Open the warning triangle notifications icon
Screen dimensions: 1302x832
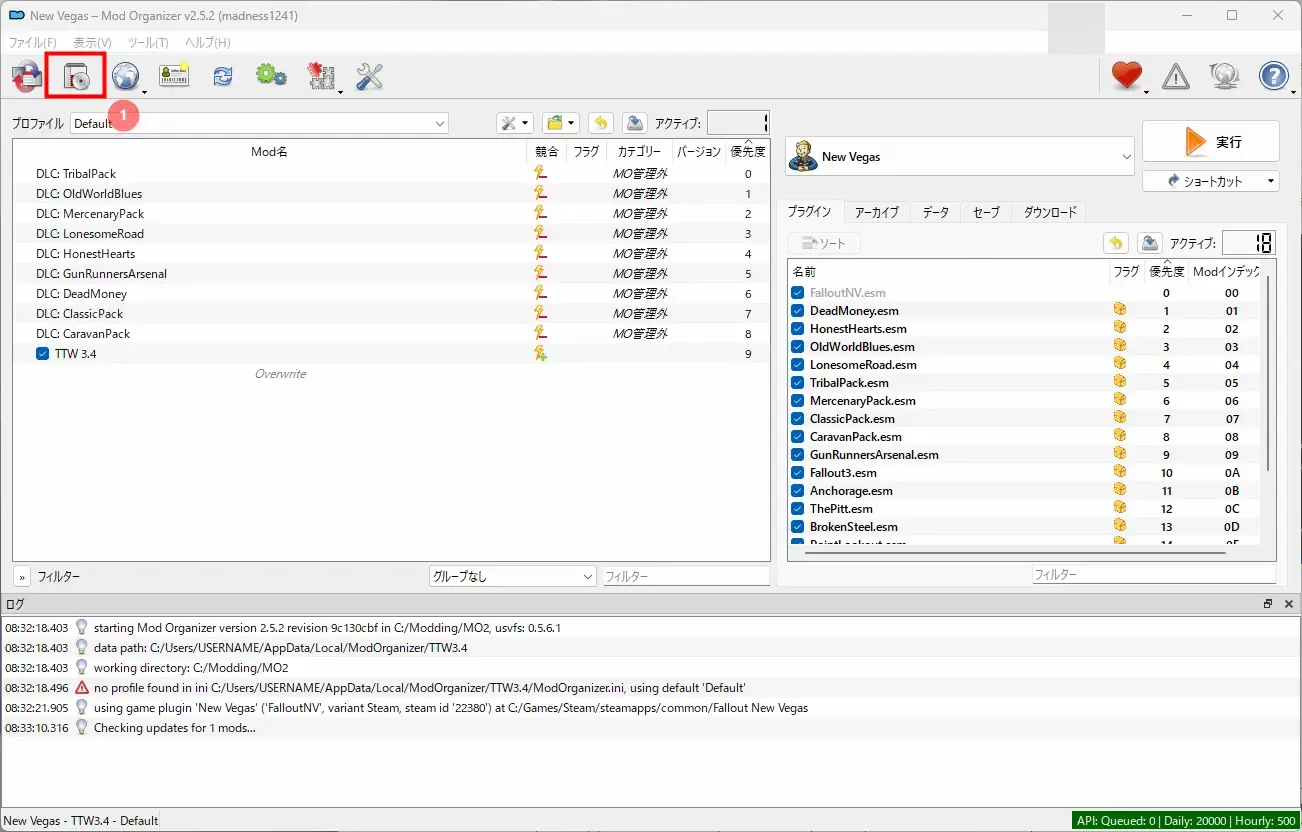pos(1176,77)
